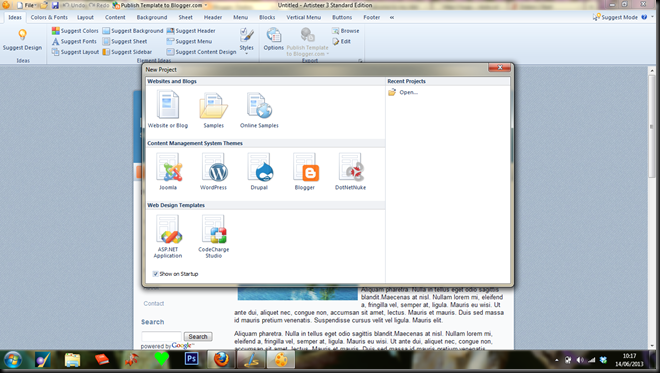Click the Contact link in preview page
Screen dimensions: 660x373
(x=154, y=304)
